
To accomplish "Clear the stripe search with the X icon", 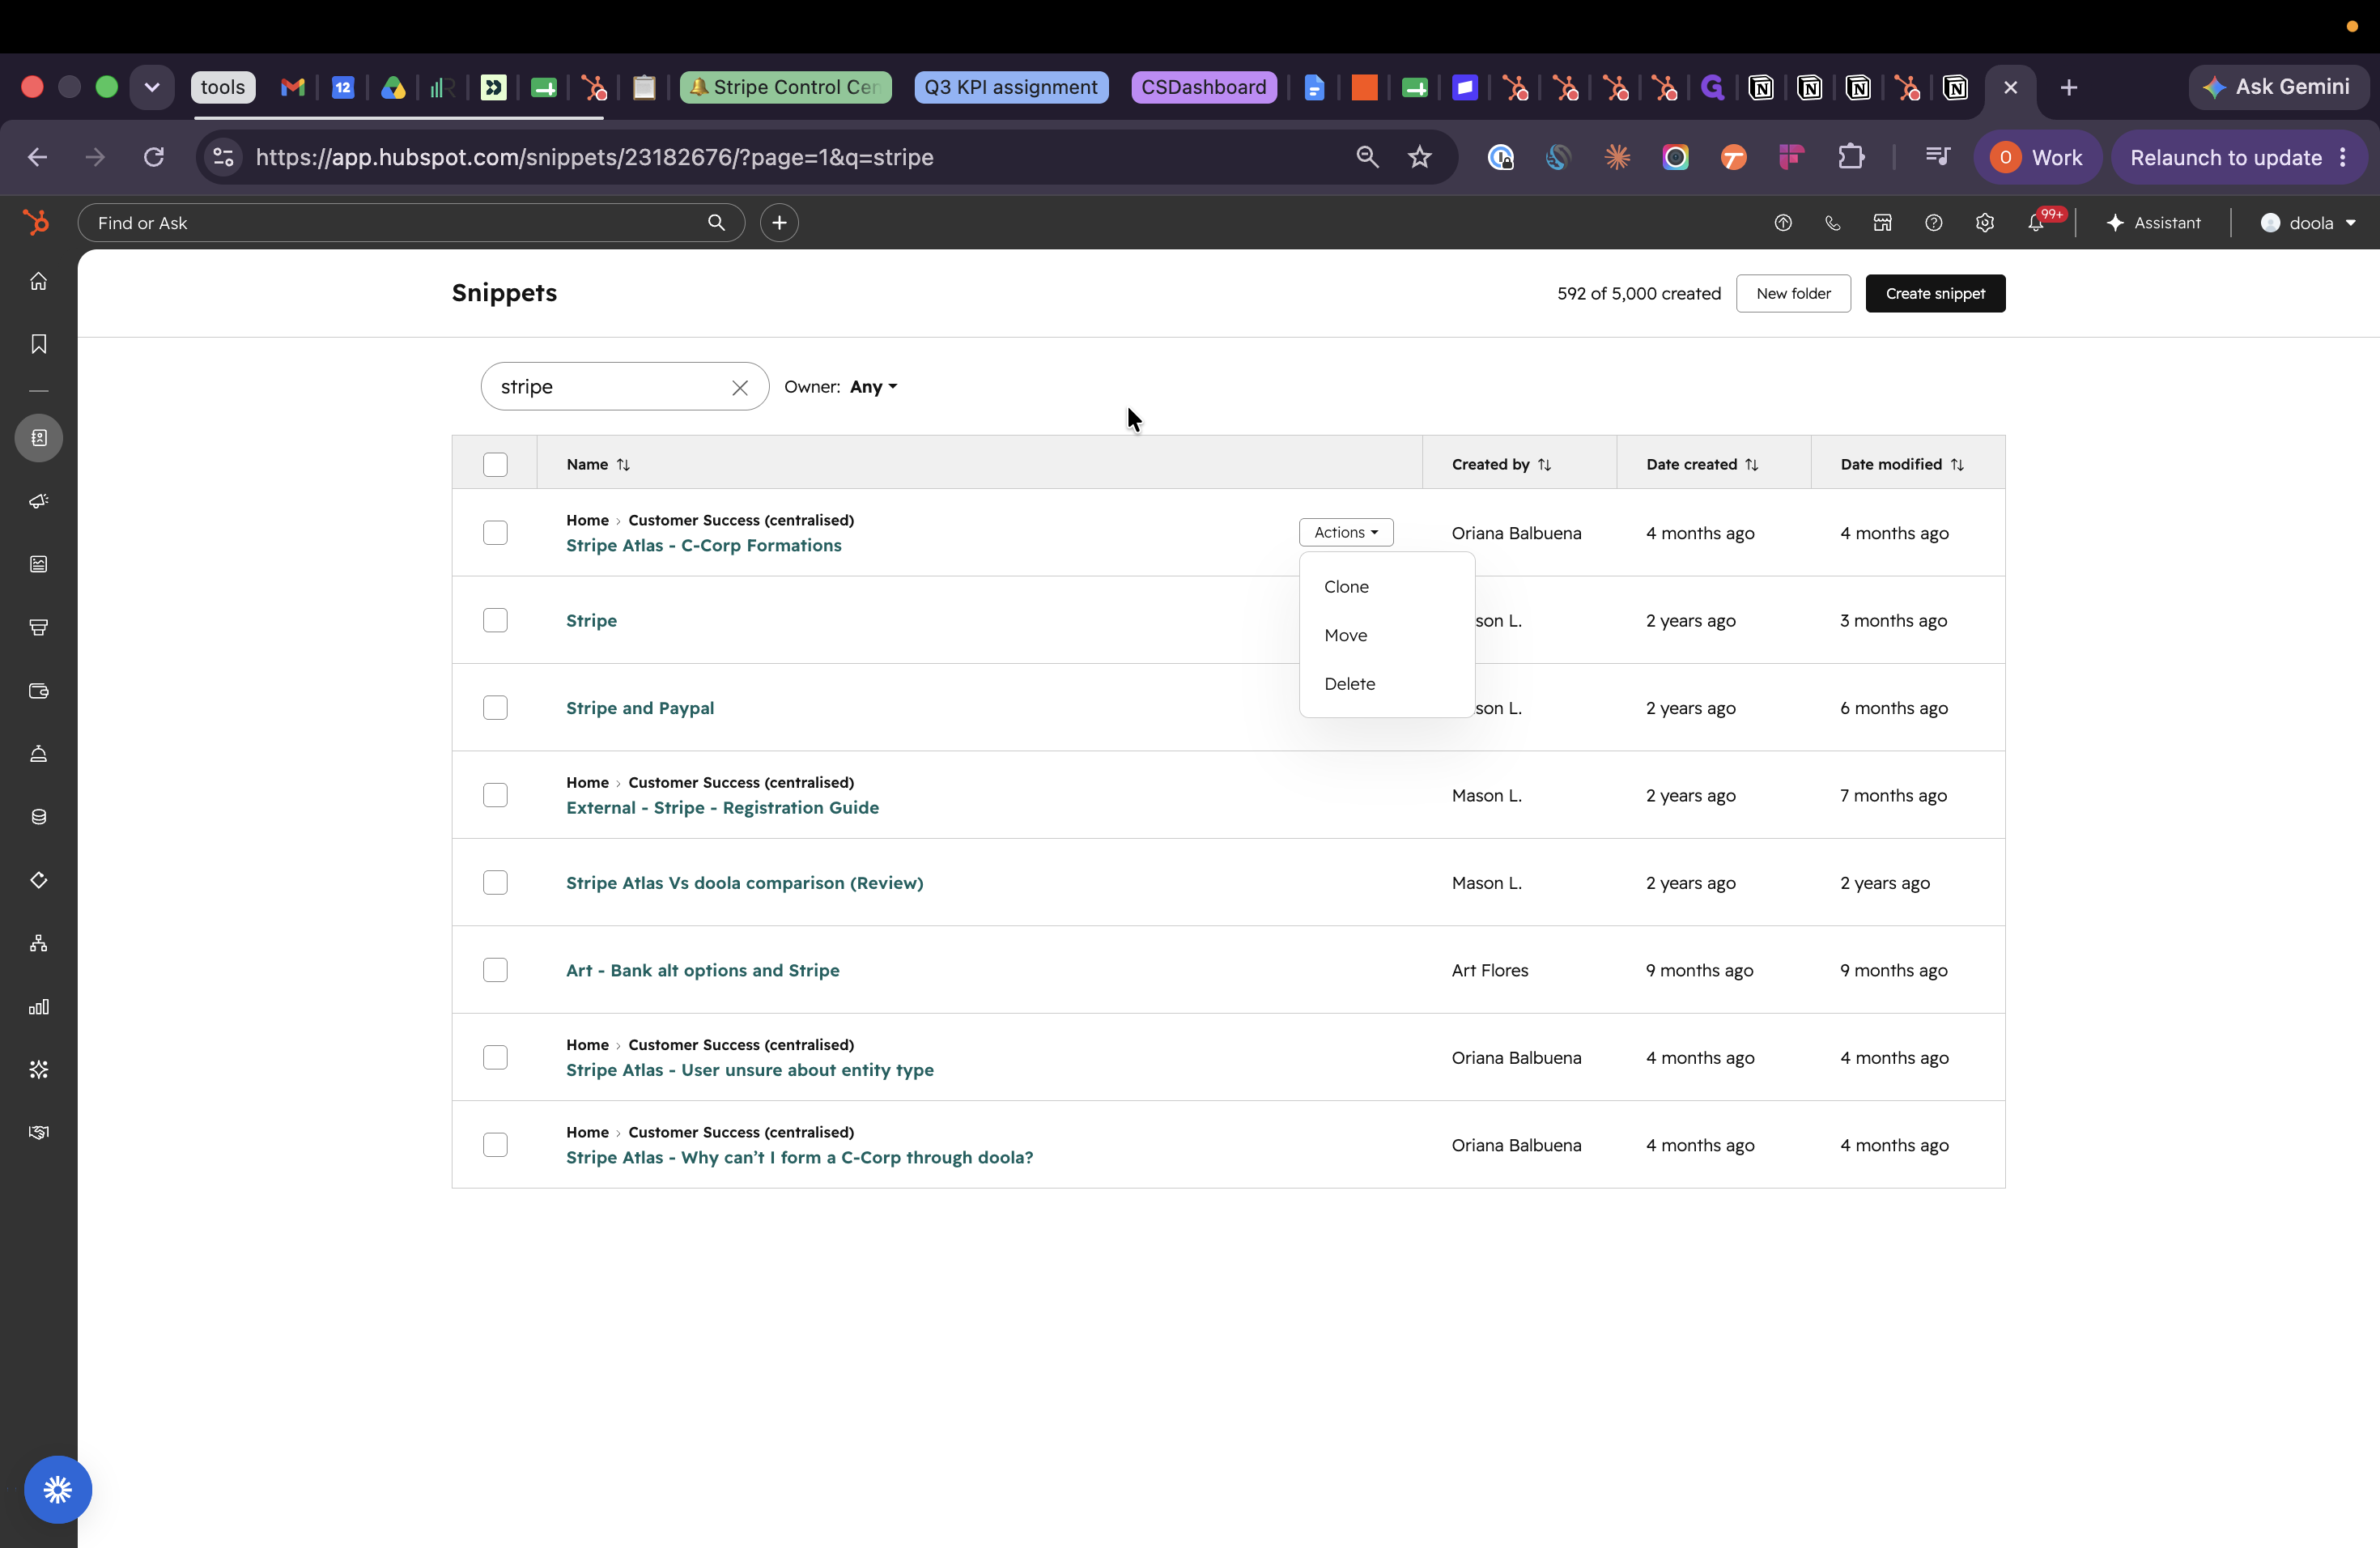I will (740, 388).
